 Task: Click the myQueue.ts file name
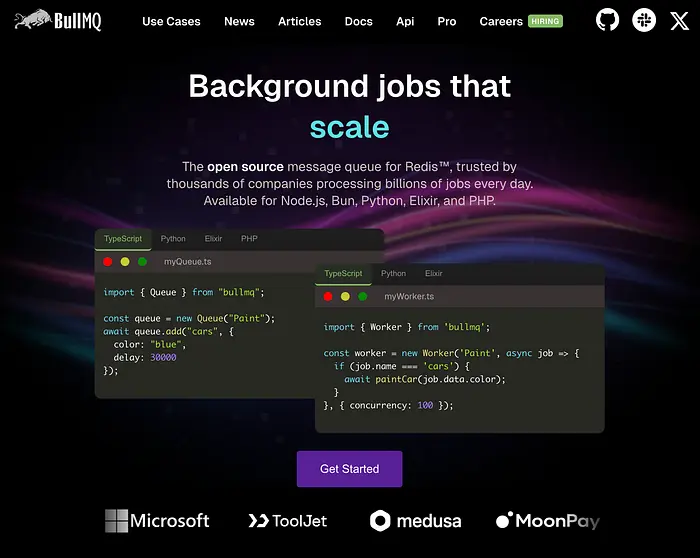pyautogui.click(x=188, y=262)
